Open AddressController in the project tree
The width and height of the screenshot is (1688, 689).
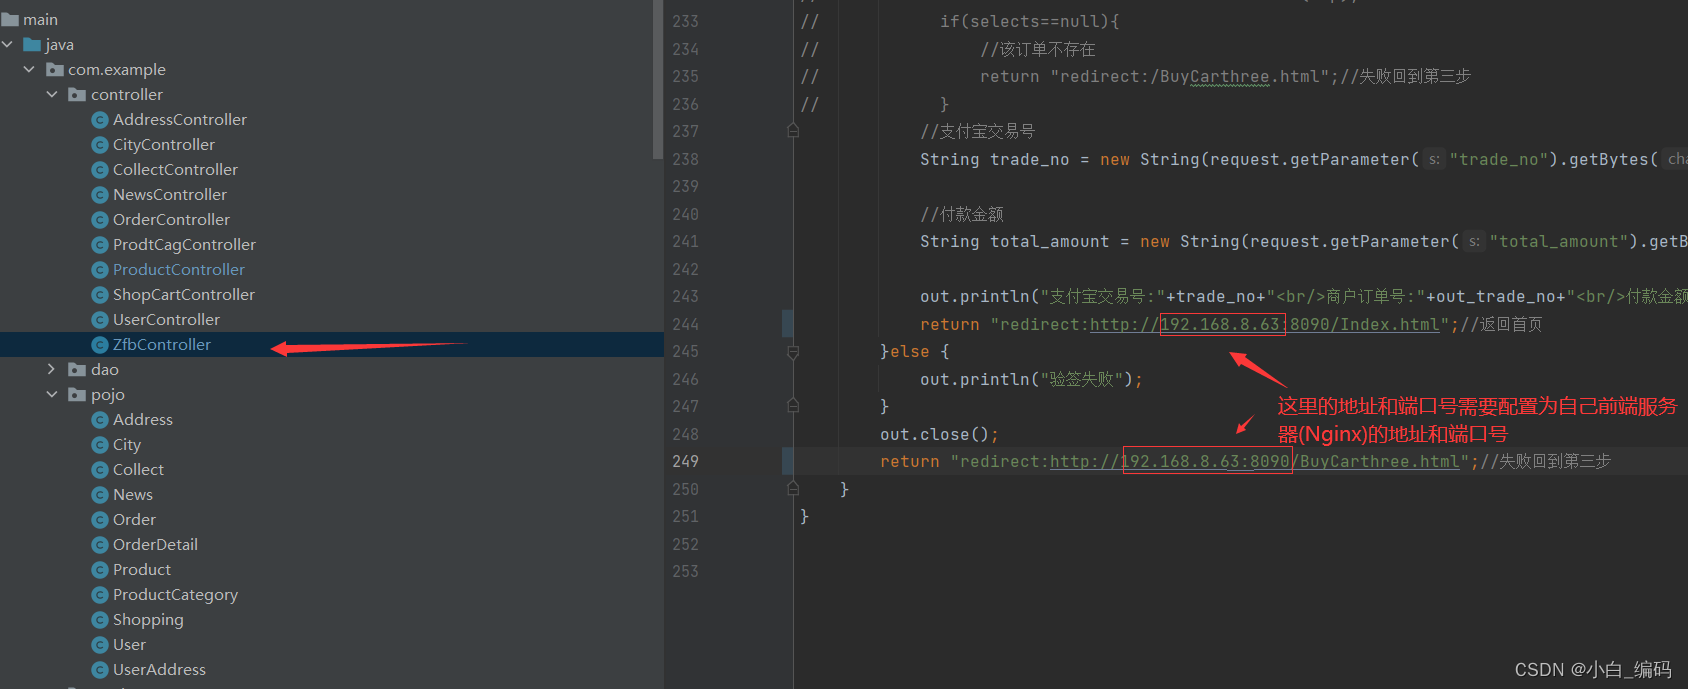[x=180, y=119]
